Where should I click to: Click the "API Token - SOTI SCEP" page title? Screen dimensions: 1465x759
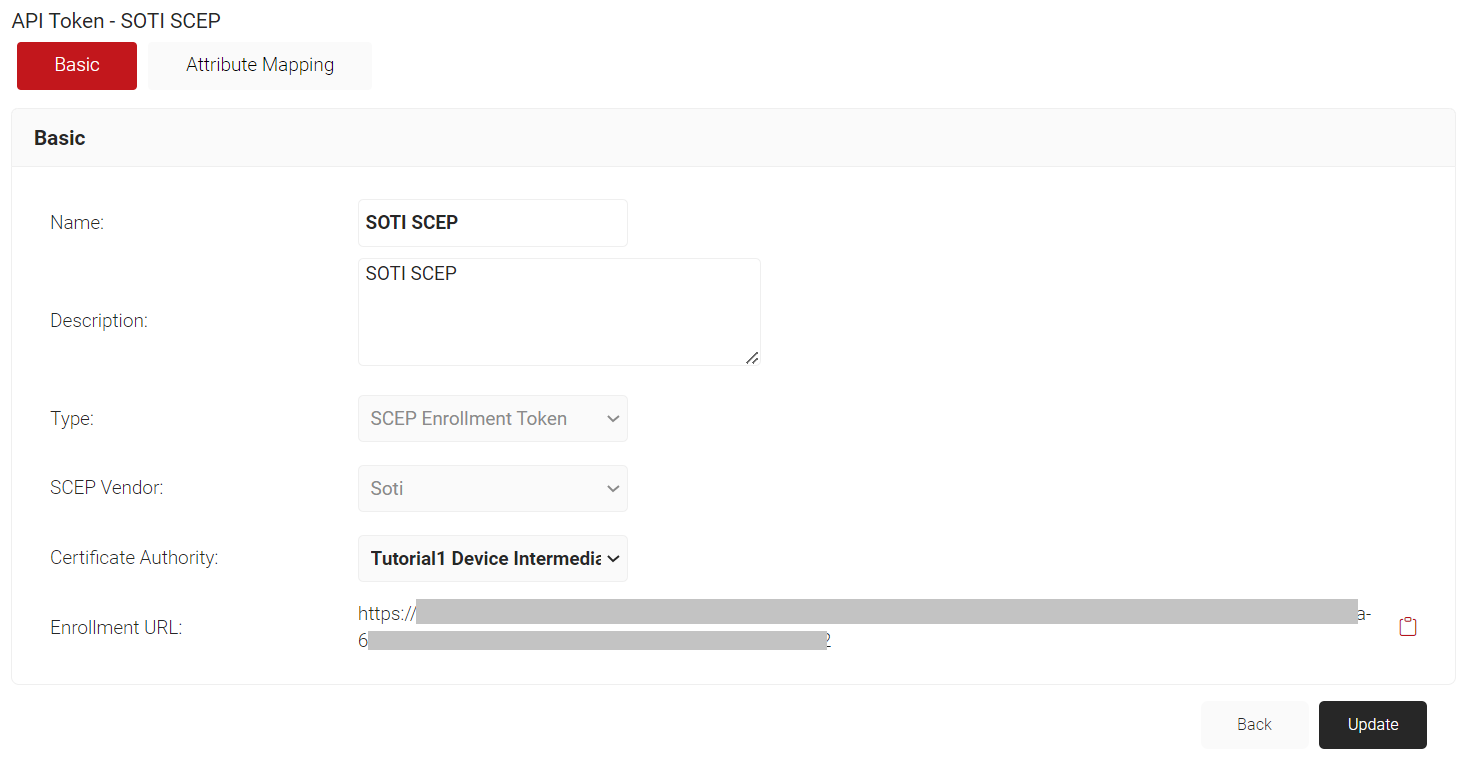pyautogui.click(x=116, y=20)
